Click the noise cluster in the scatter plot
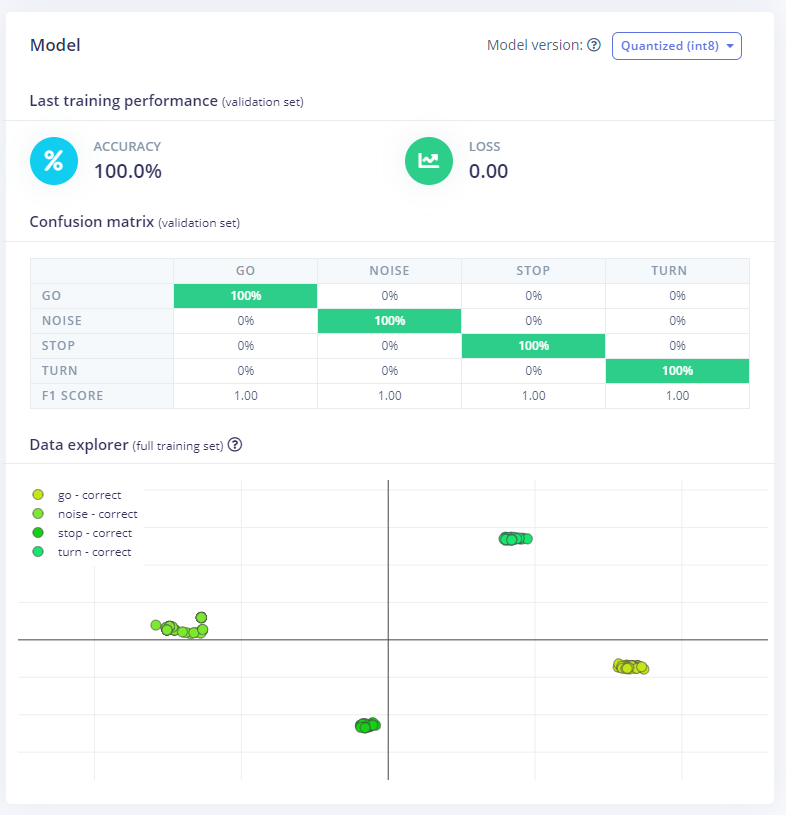786x815 pixels. (180, 627)
